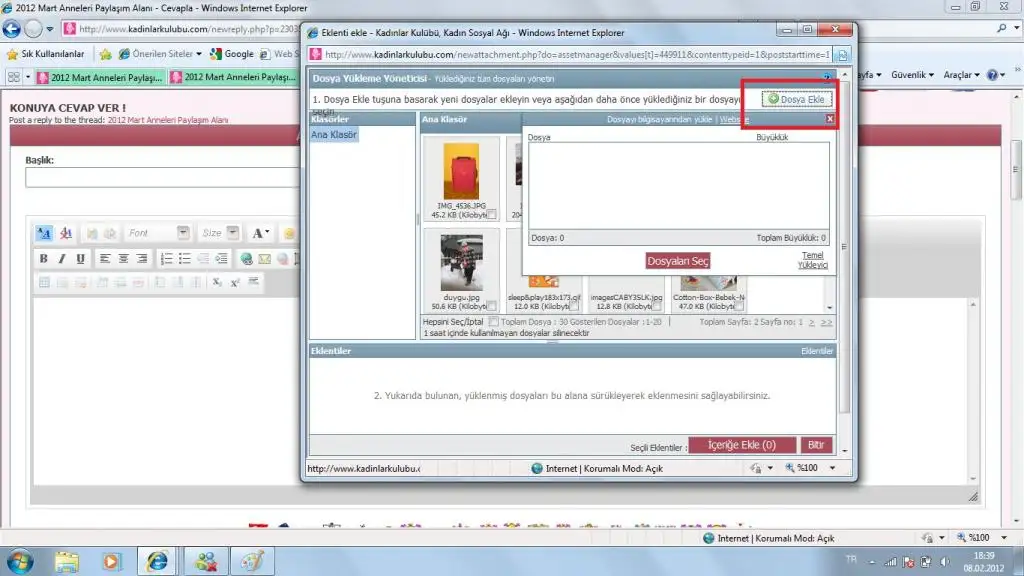
Task: Open the Size dropdown in the editor
Action: 232,232
